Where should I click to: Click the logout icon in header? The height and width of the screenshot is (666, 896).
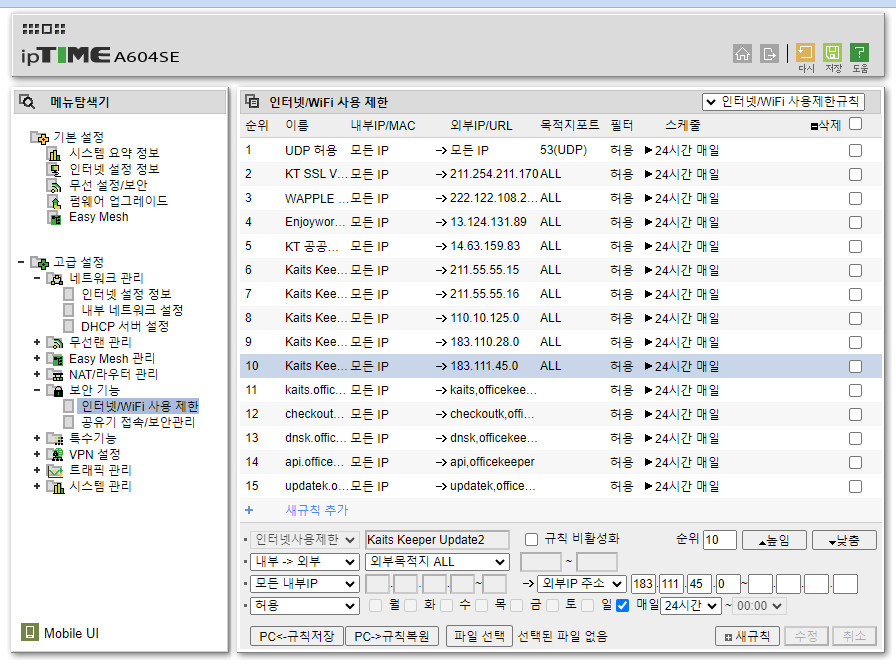(x=769, y=54)
